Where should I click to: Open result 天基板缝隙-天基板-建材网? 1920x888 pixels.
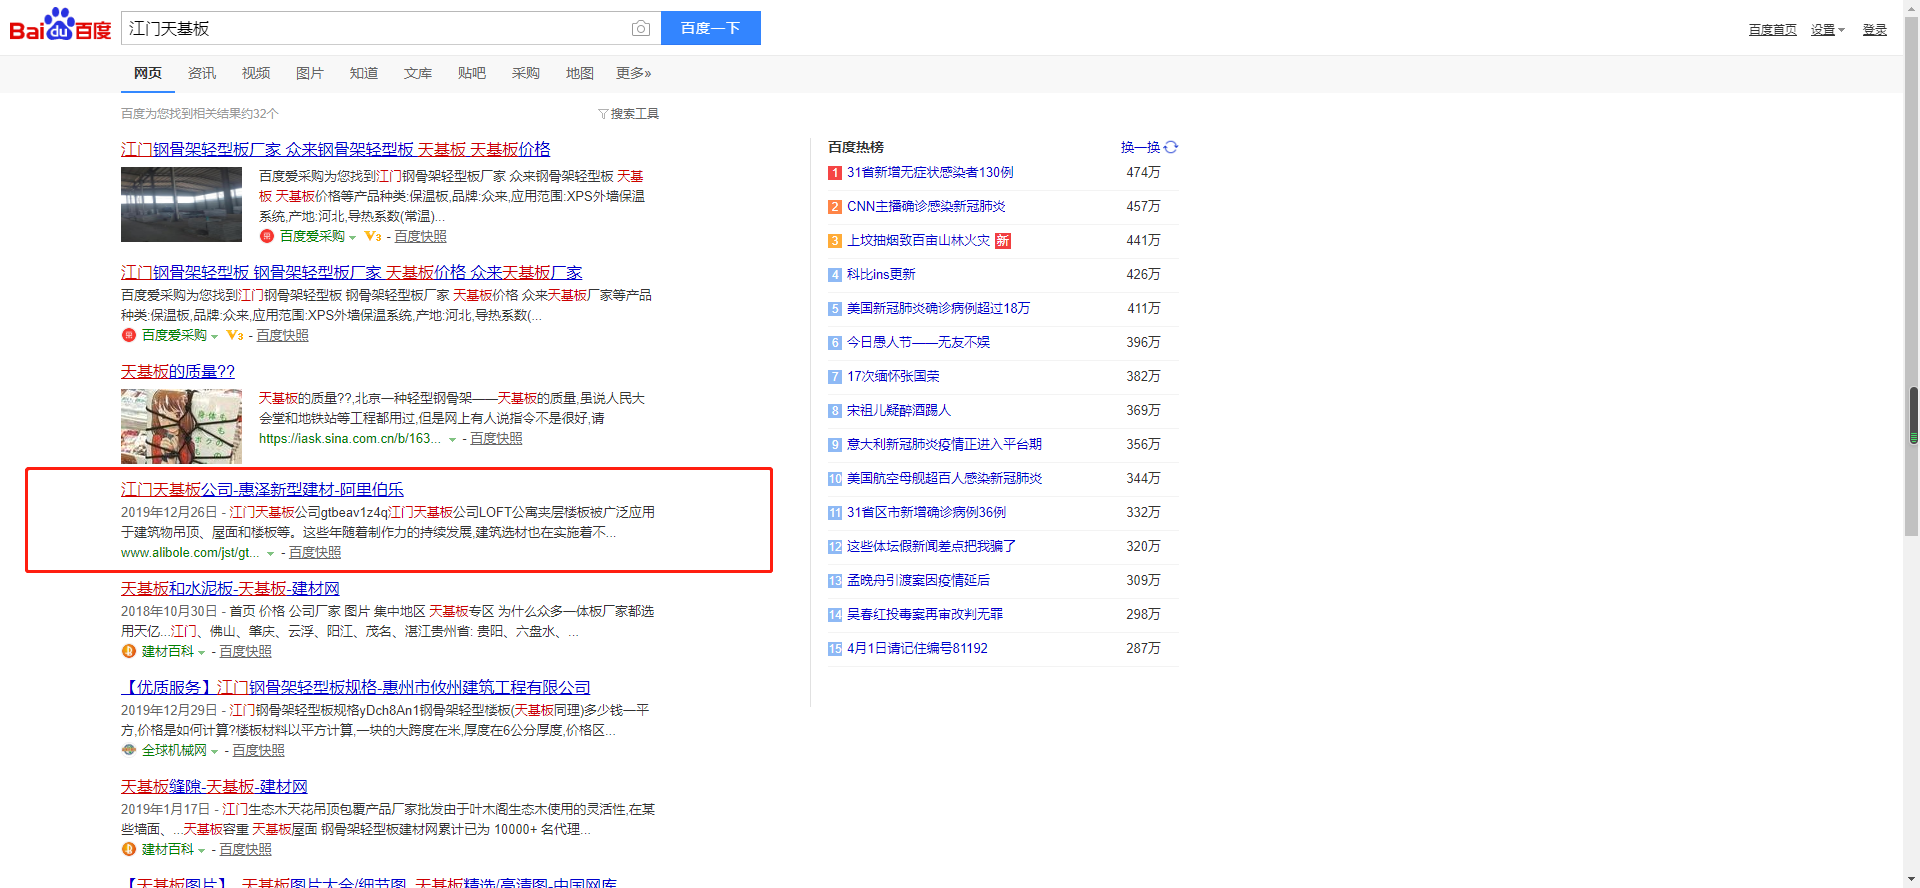tap(214, 786)
